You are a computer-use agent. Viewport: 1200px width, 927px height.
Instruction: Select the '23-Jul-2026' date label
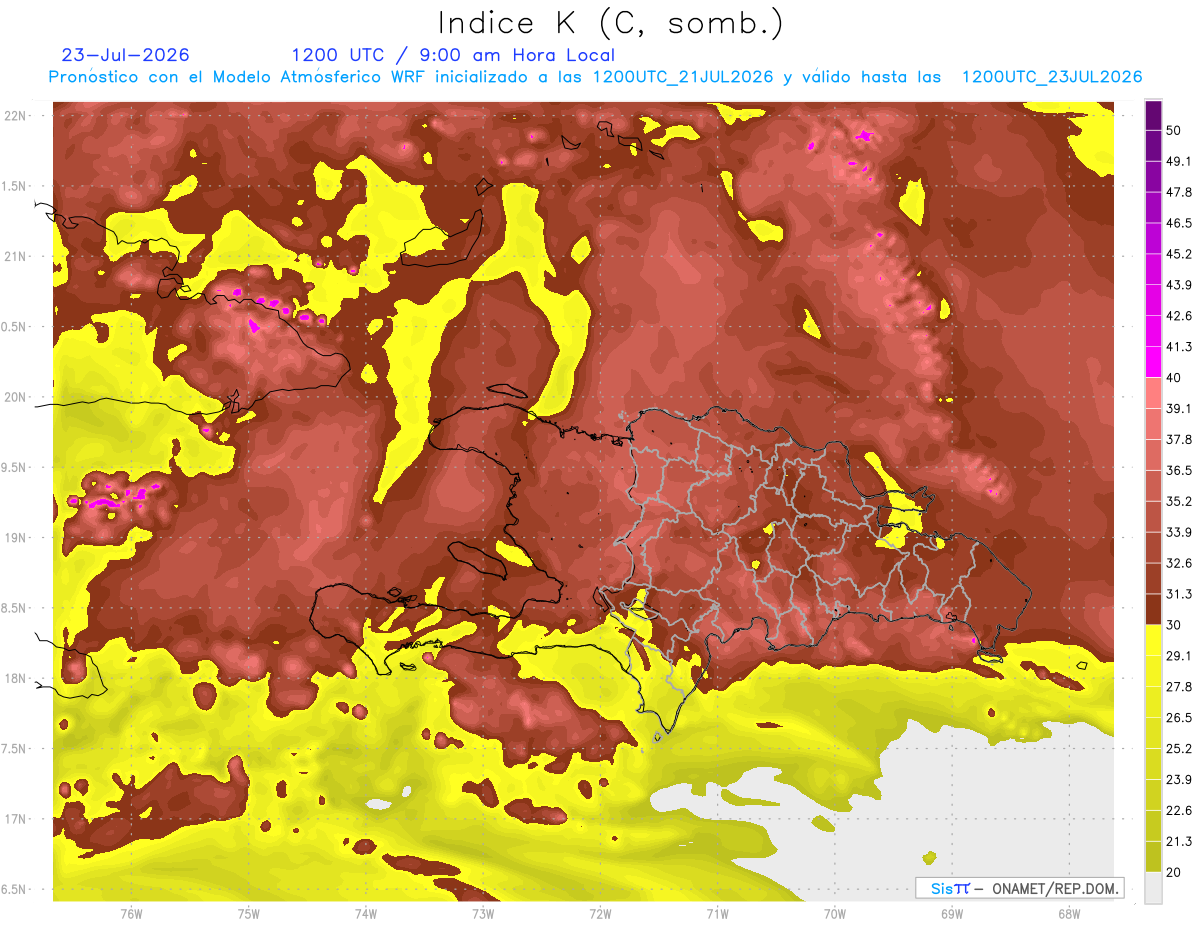coord(125,55)
